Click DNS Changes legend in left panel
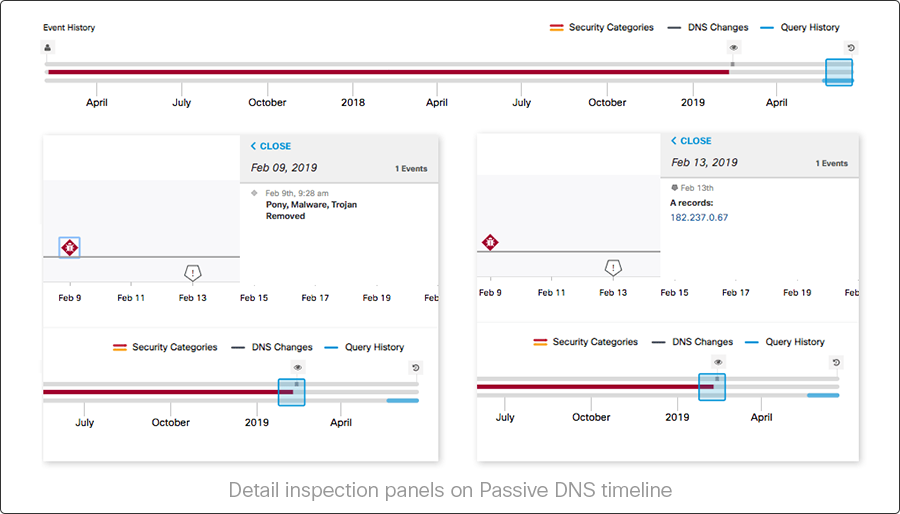Image resolution: width=900 pixels, height=514 pixels. point(272,347)
